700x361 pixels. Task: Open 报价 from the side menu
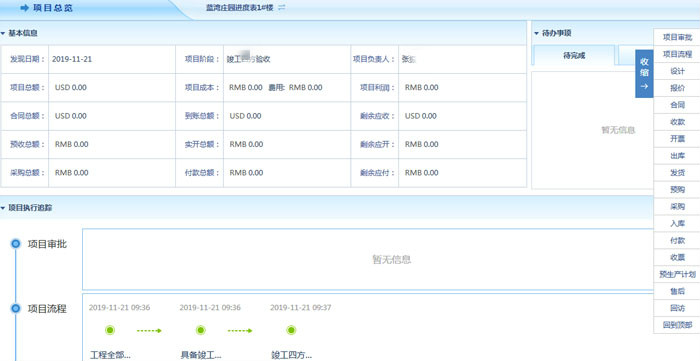[677, 88]
